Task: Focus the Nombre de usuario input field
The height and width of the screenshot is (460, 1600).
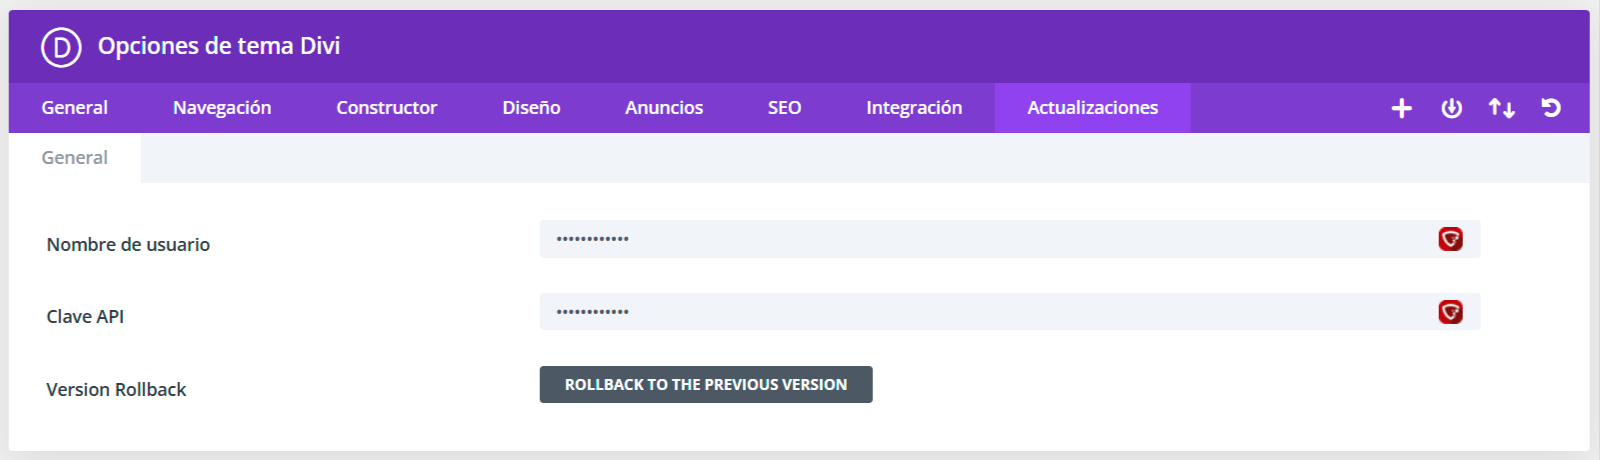Action: click(1010, 239)
